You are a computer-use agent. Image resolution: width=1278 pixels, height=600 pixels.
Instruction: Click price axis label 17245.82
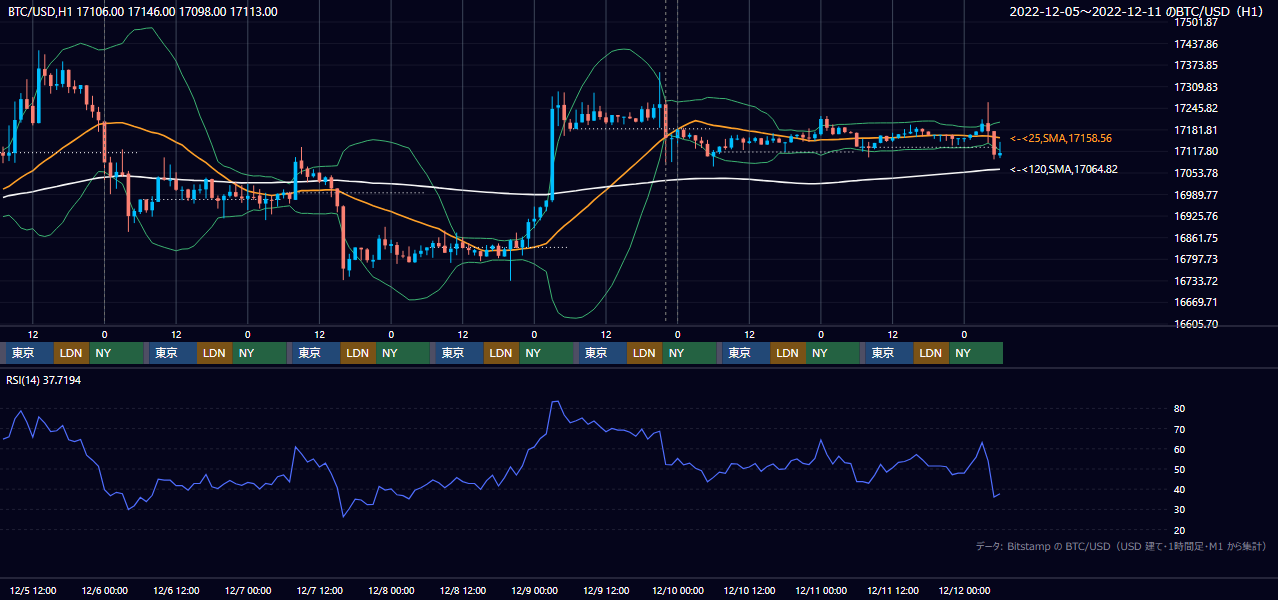point(1195,108)
